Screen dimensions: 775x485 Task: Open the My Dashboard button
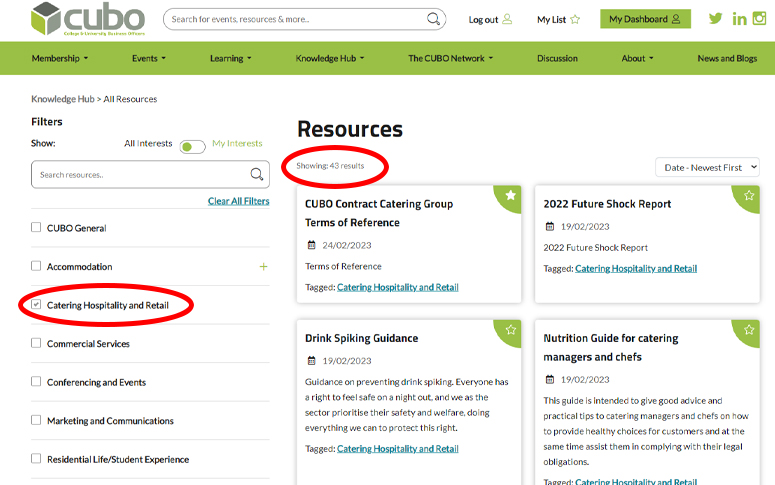tap(644, 19)
